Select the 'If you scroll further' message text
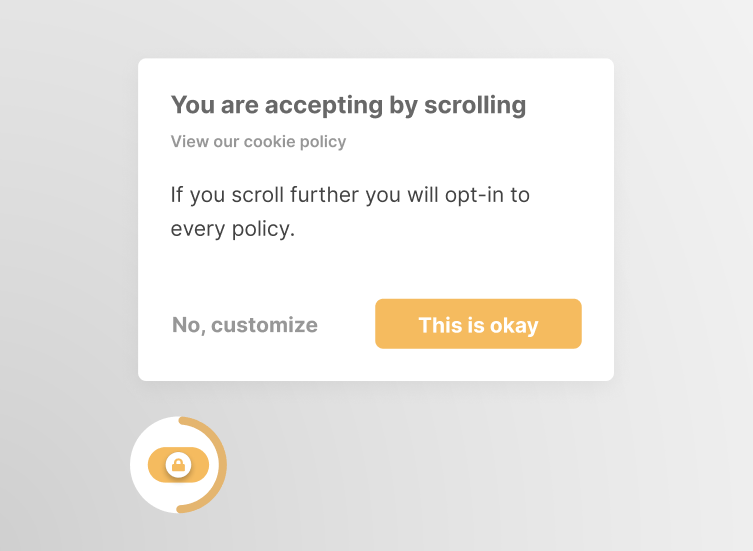753x551 pixels. (350, 212)
